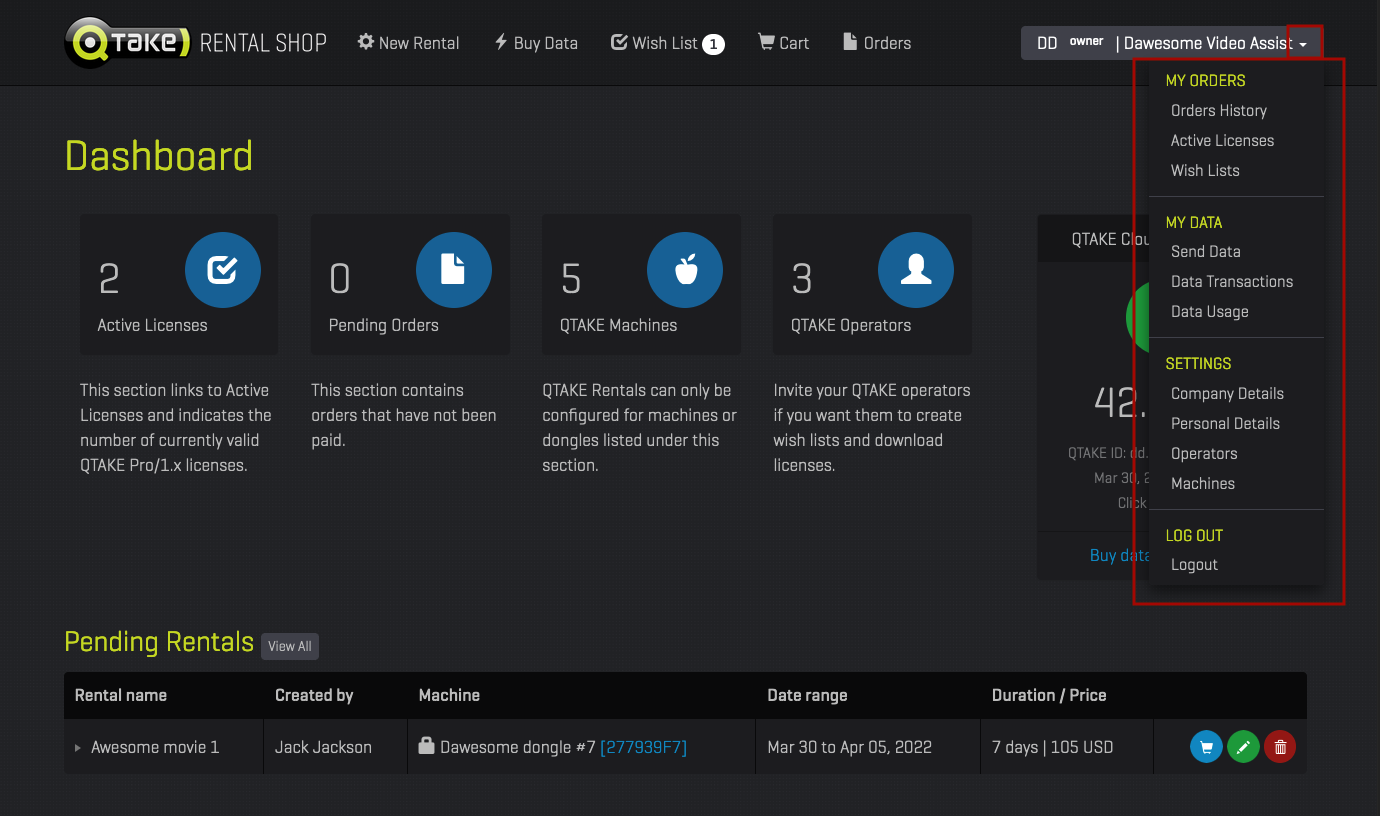The image size is (1380, 816).
Task: Open the Cart page
Action: pyautogui.click(x=784, y=43)
